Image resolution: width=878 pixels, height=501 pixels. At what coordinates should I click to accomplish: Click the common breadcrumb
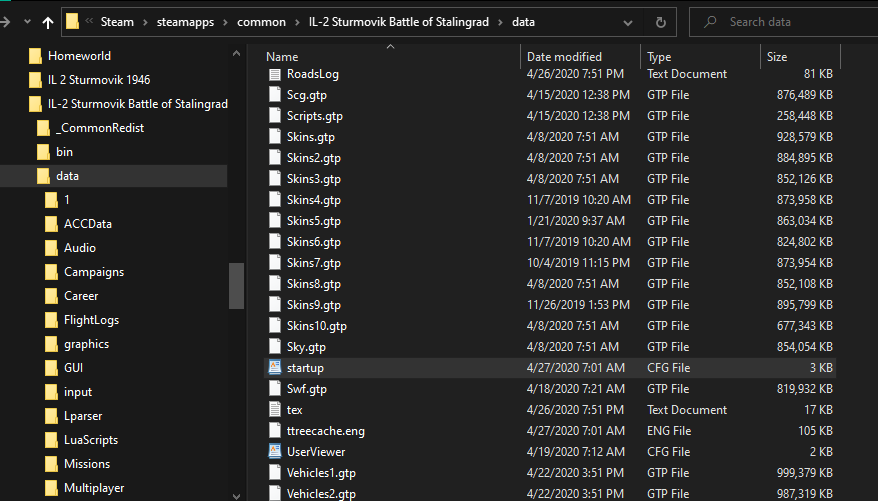pyautogui.click(x=261, y=22)
